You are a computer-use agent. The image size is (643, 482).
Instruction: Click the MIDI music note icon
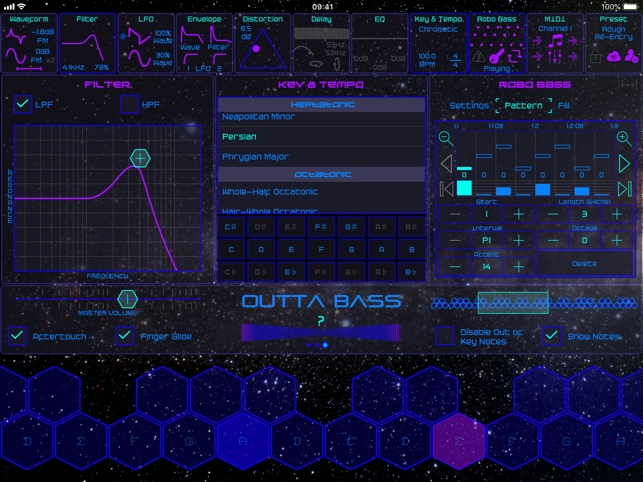tap(555, 41)
